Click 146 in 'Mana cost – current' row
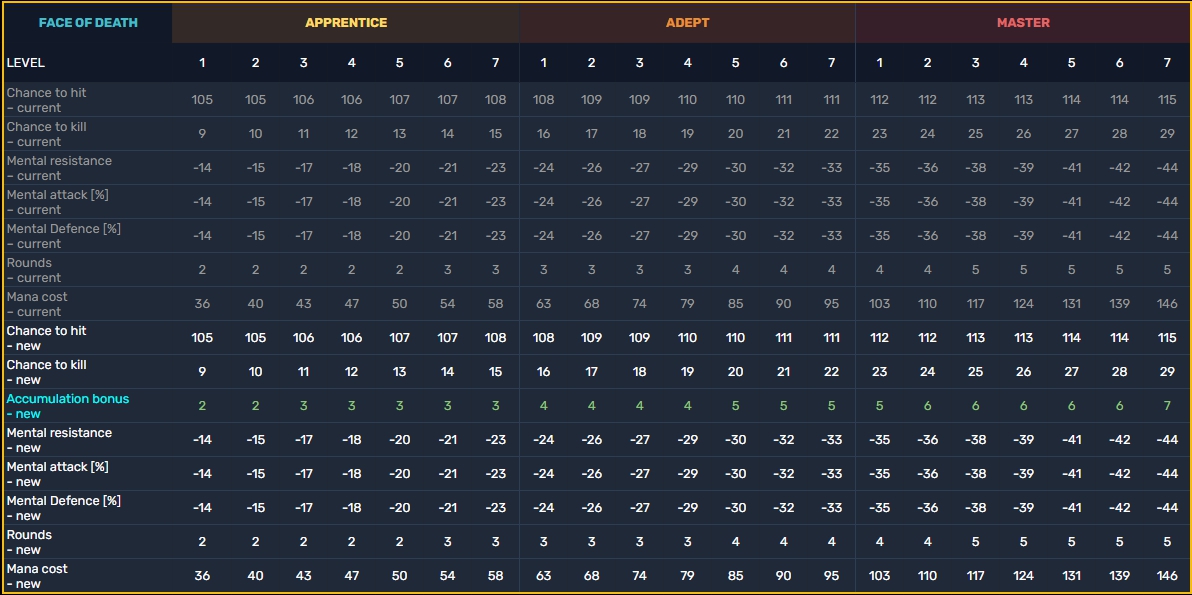 [1167, 304]
